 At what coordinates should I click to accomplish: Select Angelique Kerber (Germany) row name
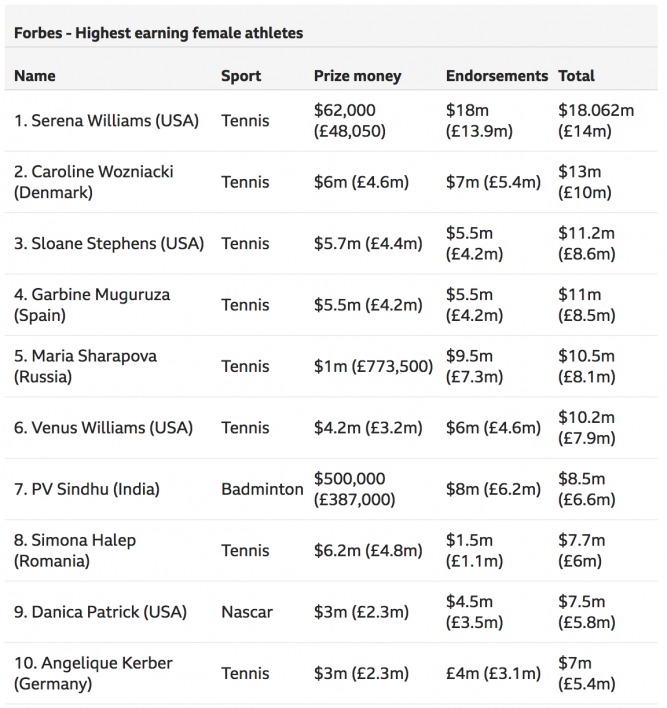[93, 674]
